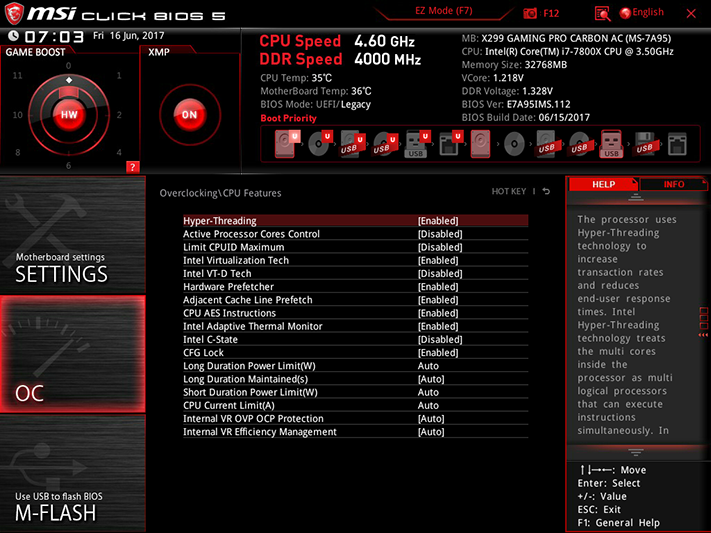Click the Game Boost dial ring

[x=69, y=114]
